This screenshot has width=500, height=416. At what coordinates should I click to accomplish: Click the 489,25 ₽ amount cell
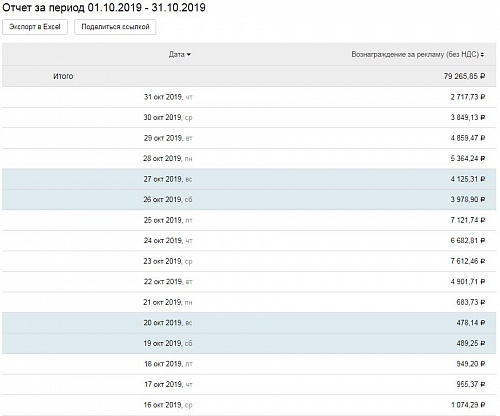pos(471,343)
